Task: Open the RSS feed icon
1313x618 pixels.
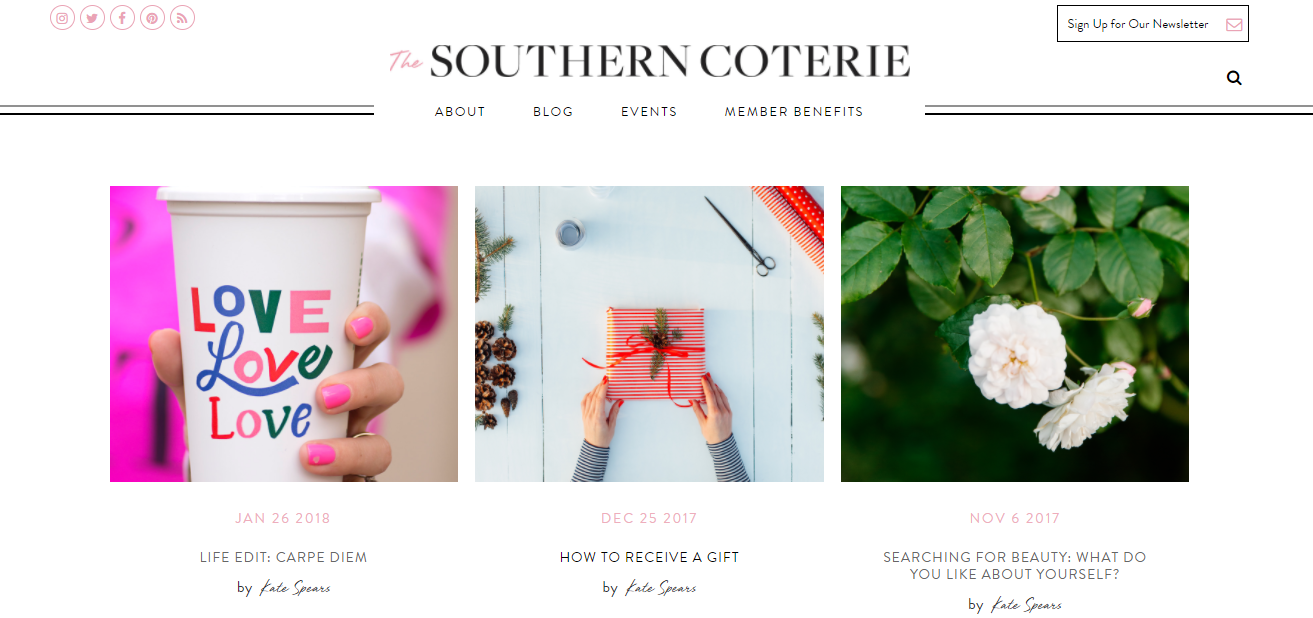Action: [x=182, y=18]
